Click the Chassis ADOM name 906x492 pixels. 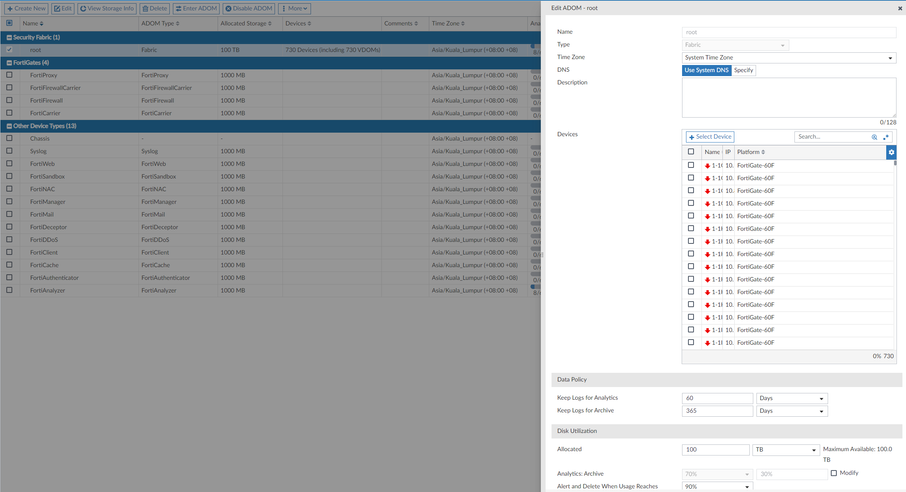click(40, 139)
